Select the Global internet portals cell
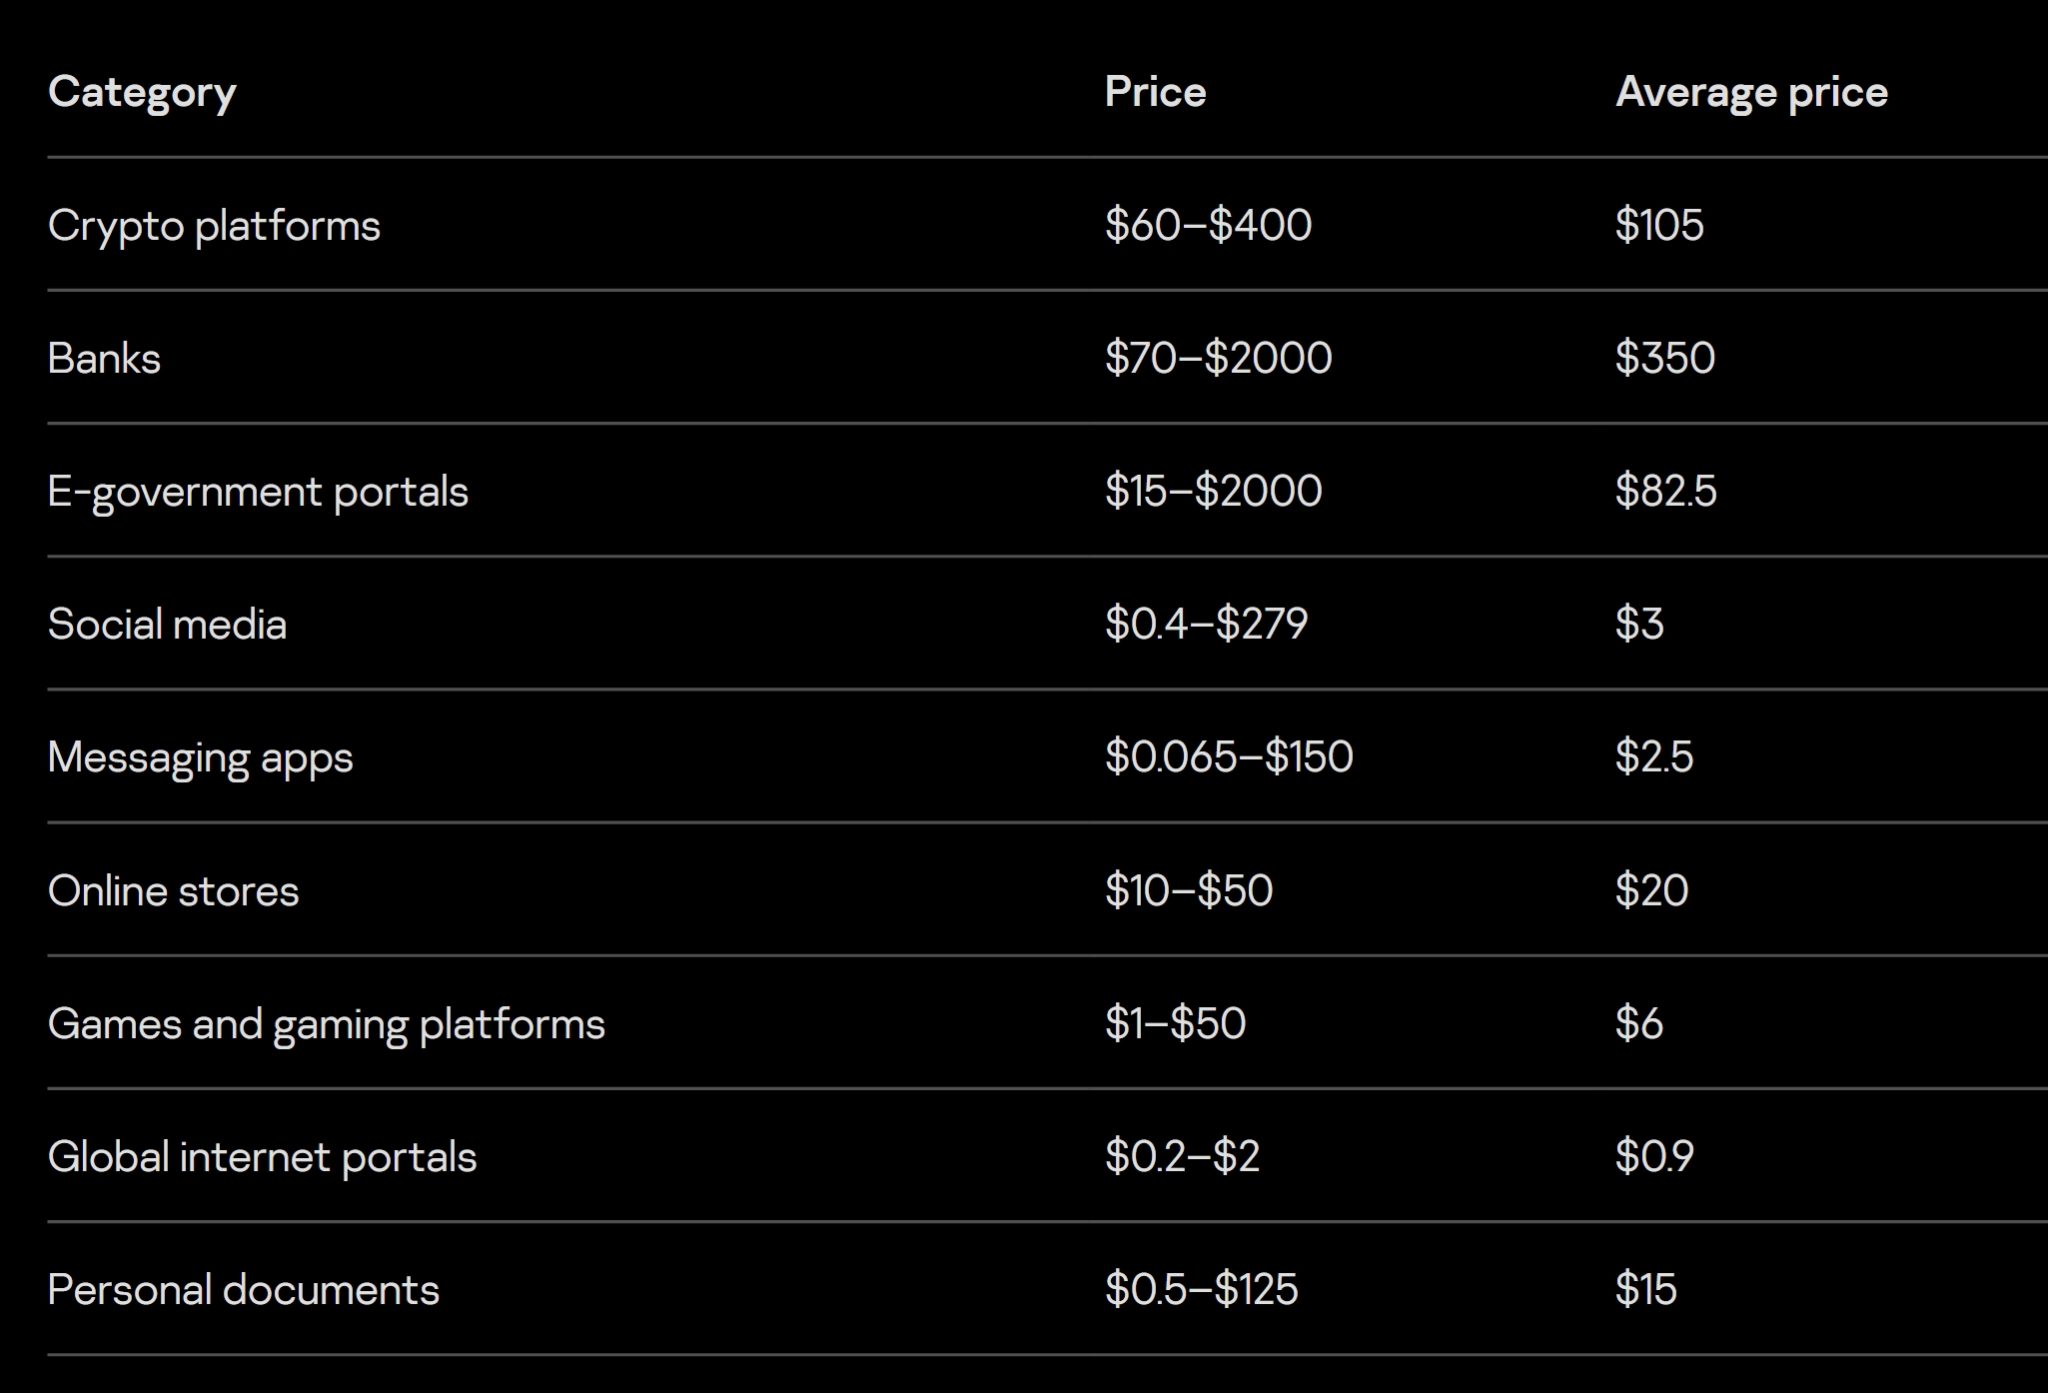Viewport: 2048px width, 1393px height. [x=262, y=1157]
